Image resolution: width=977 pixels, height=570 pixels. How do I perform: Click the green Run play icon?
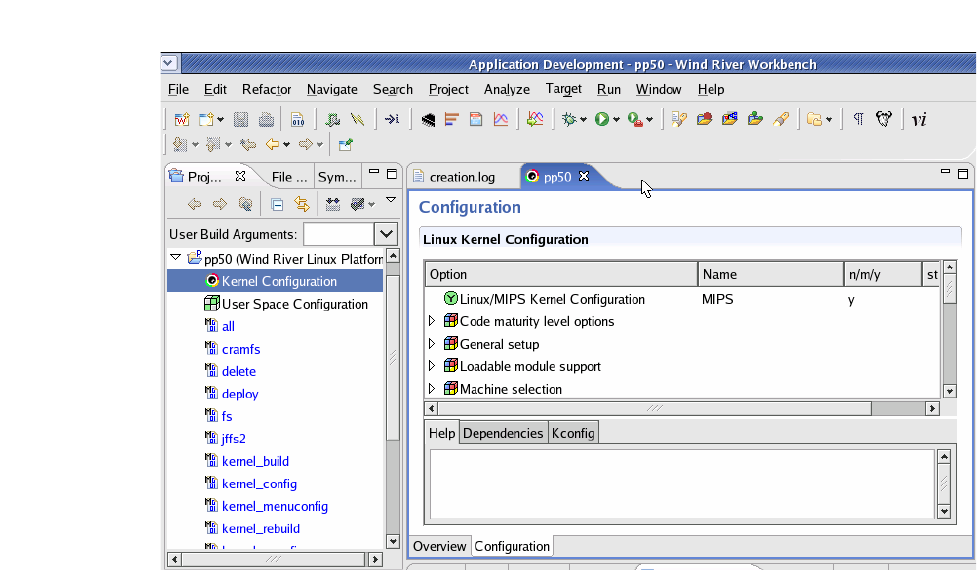click(601, 119)
